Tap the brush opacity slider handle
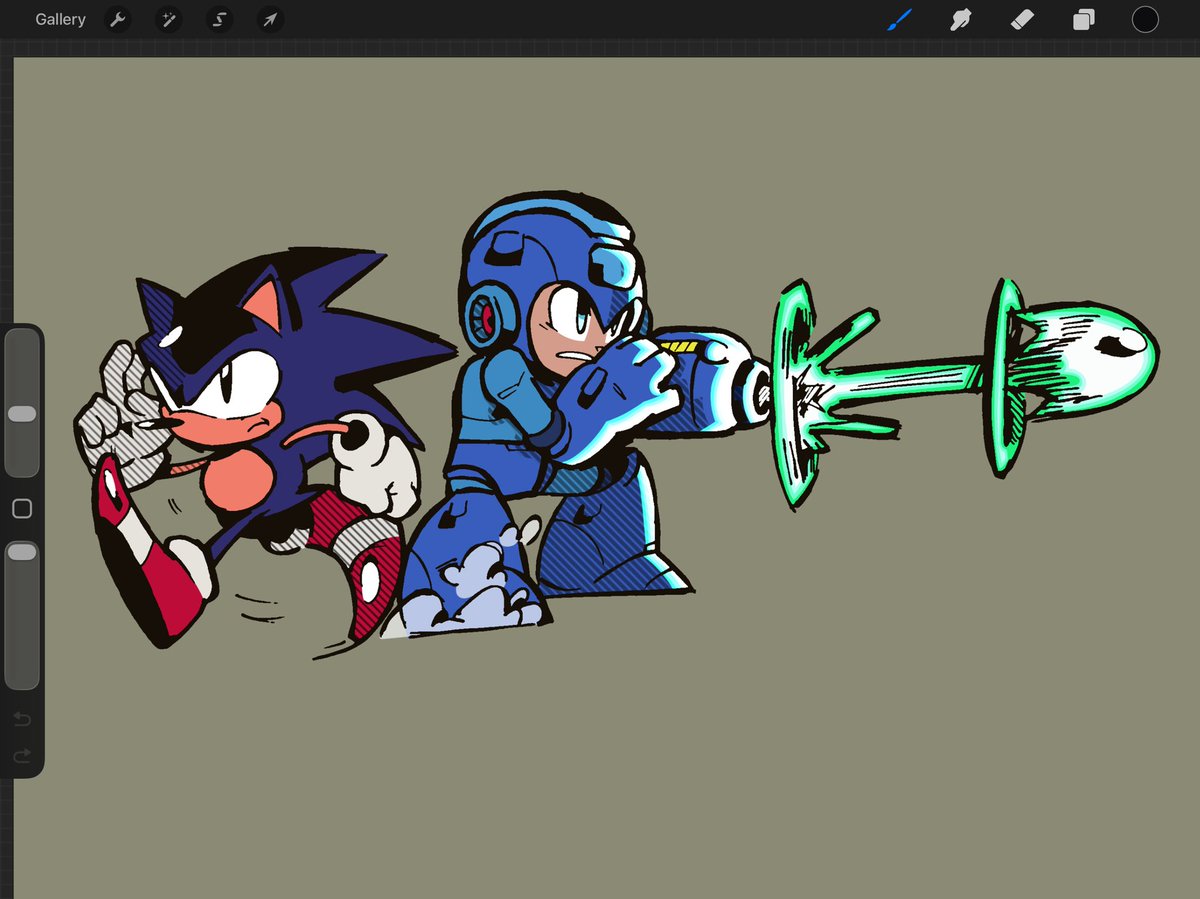This screenshot has height=899, width=1200. click(x=22, y=552)
